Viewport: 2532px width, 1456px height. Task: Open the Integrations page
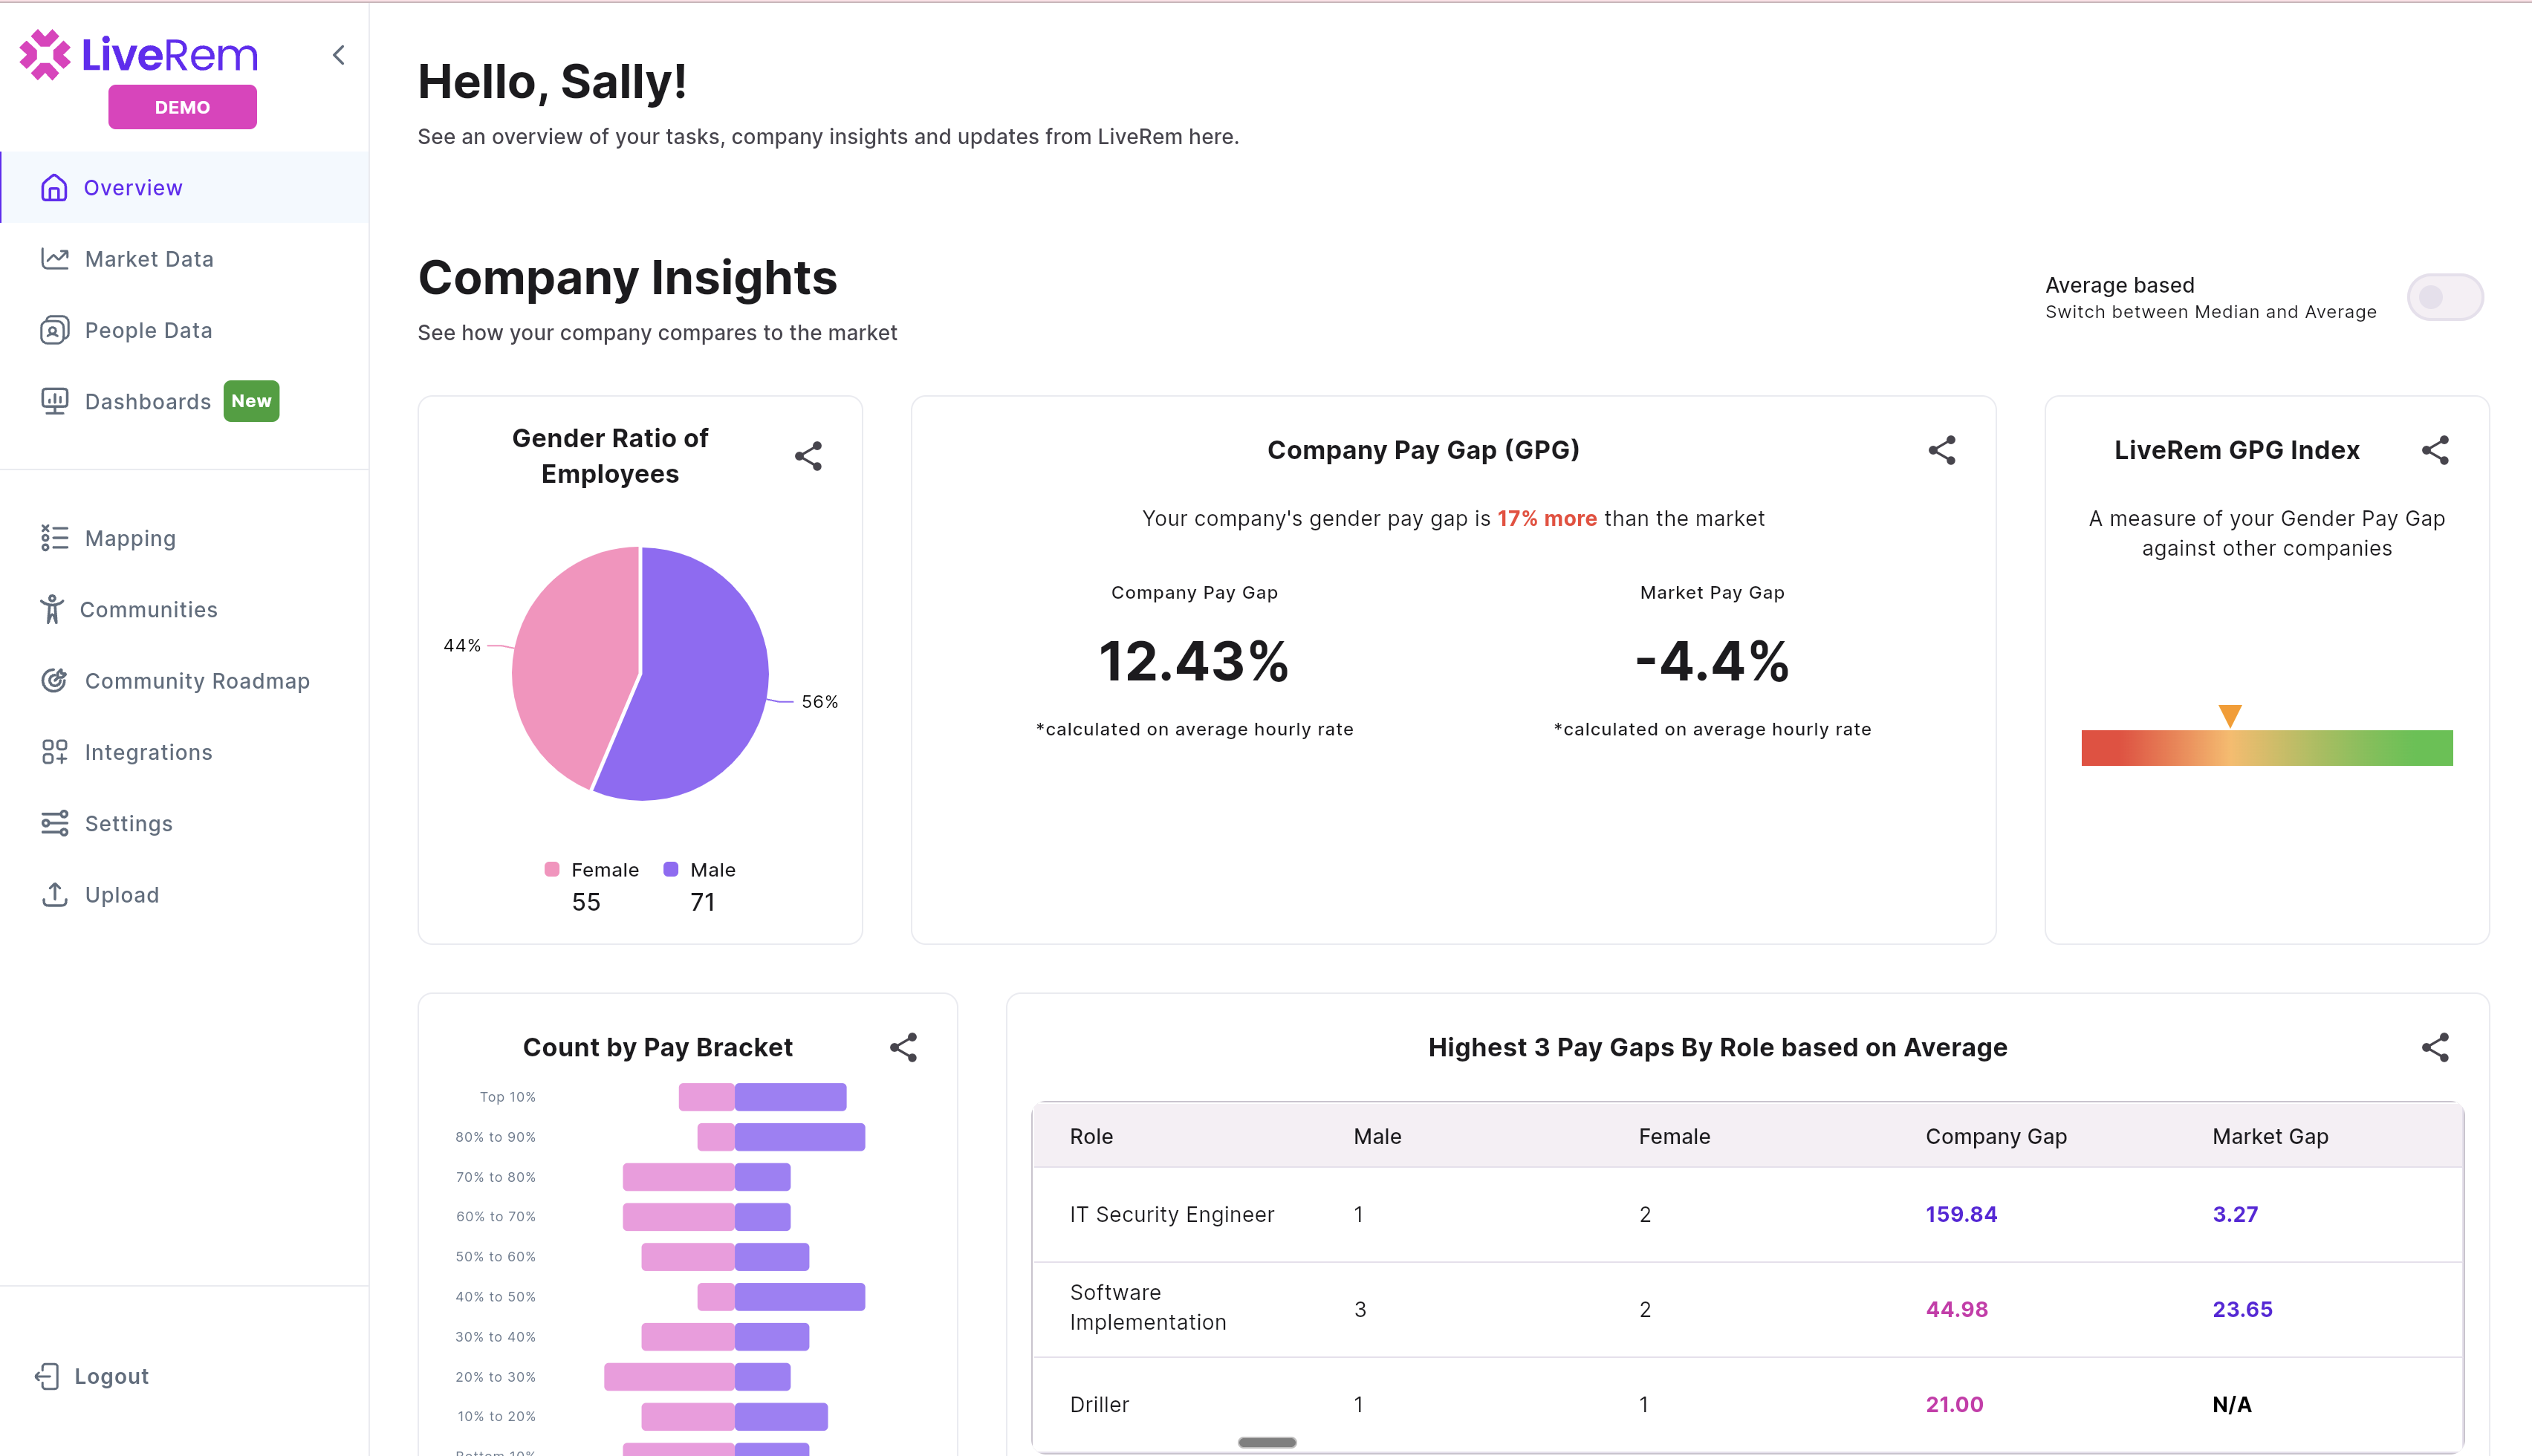coord(148,752)
